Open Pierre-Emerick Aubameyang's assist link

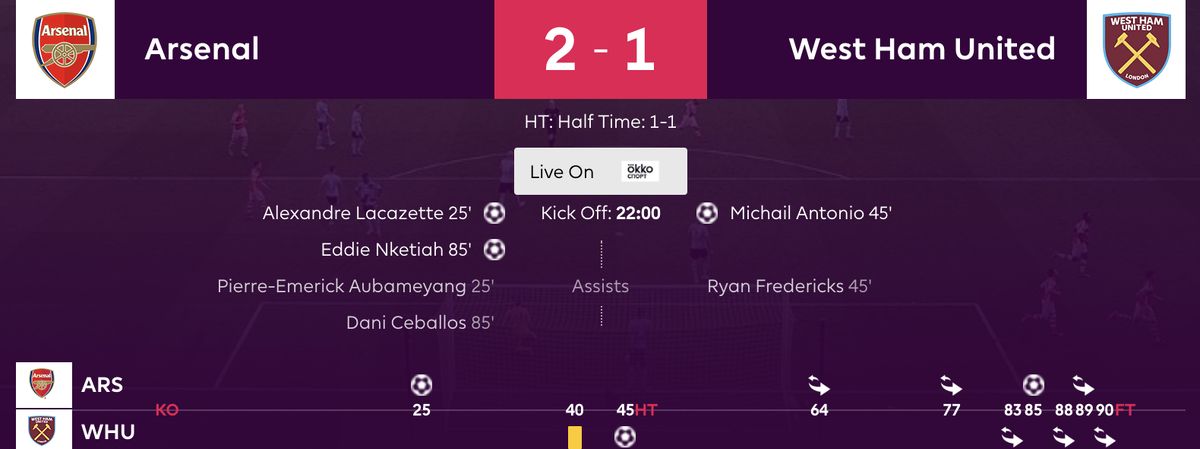point(356,286)
